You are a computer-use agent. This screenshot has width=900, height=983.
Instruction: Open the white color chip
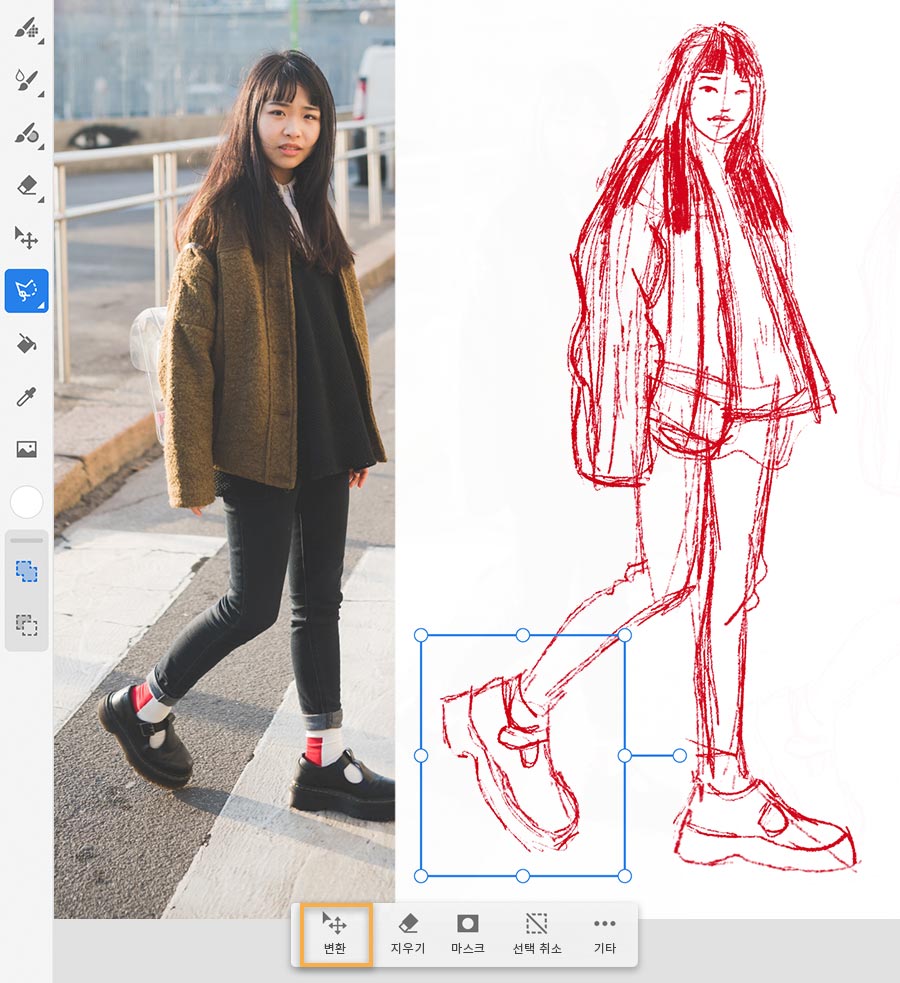pyautogui.click(x=26, y=502)
